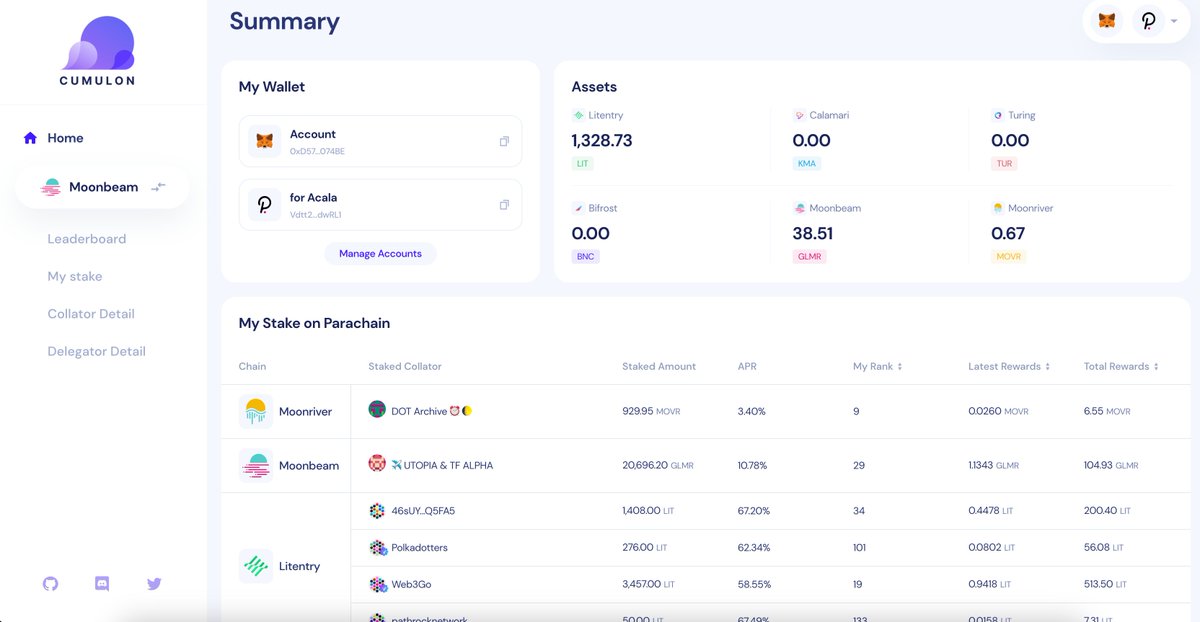Open Delegator Detail from the sidebar
Image resolution: width=1200 pixels, height=622 pixels.
(96, 351)
